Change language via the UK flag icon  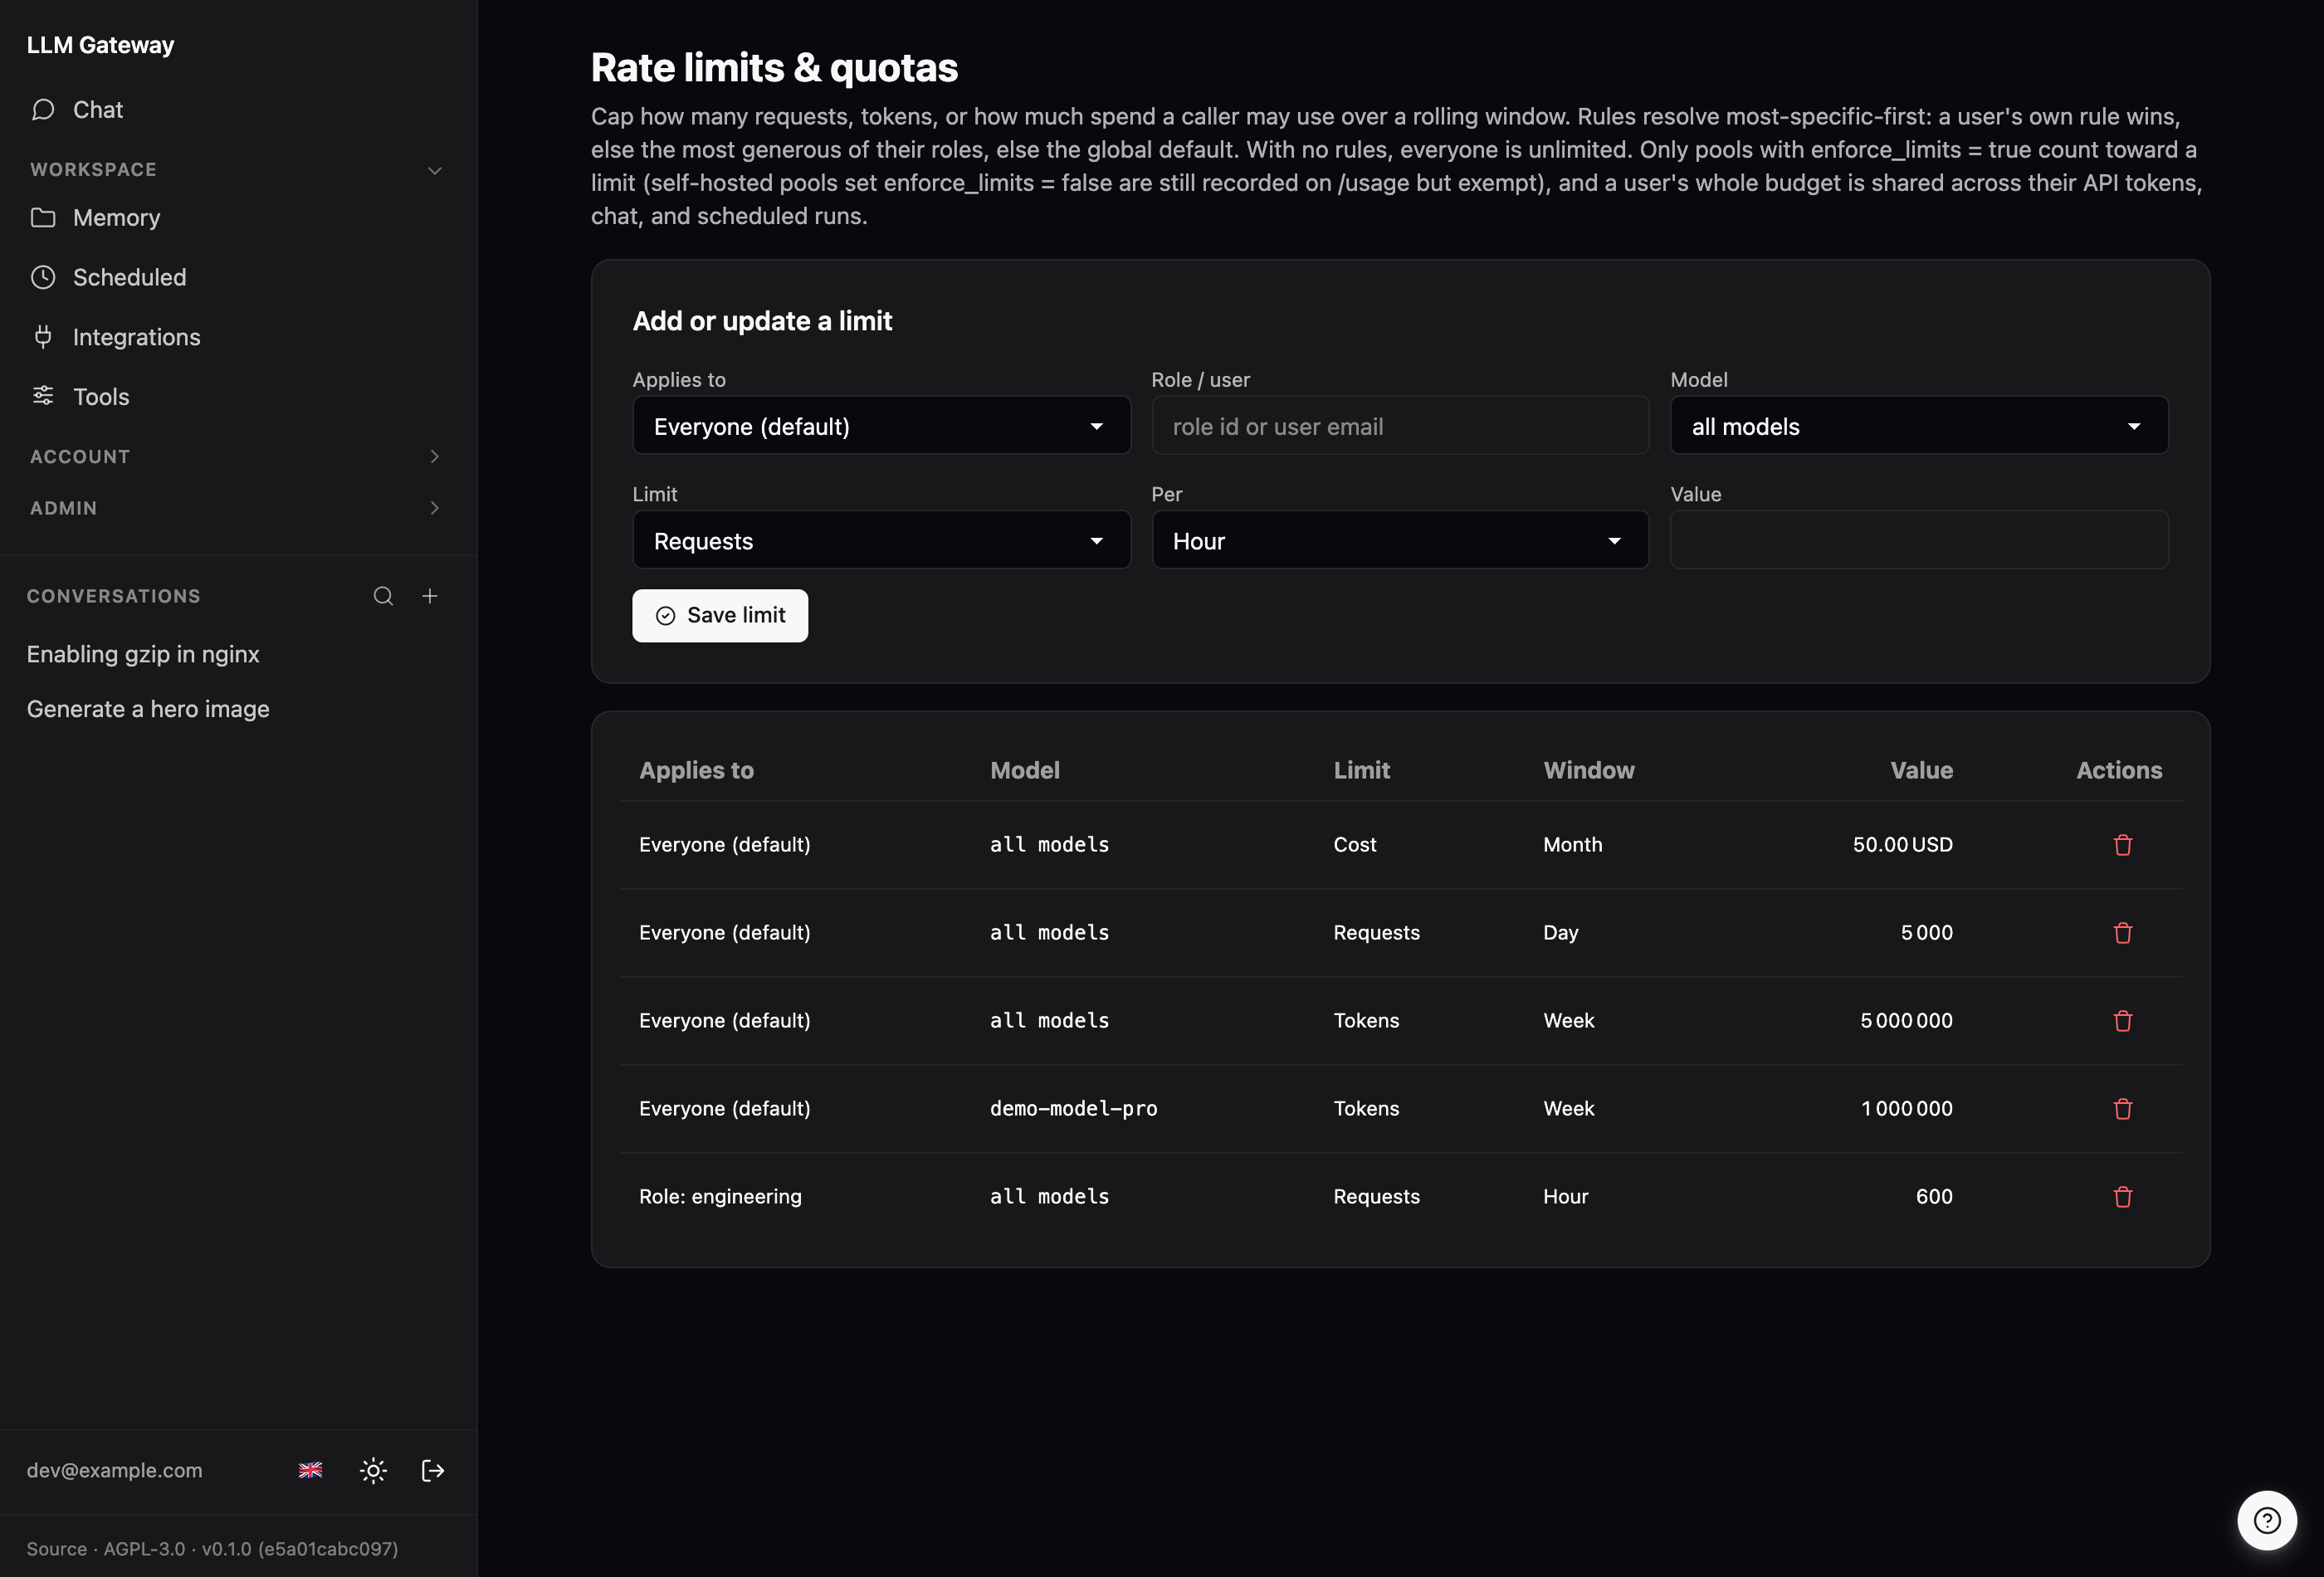click(x=311, y=1470)
